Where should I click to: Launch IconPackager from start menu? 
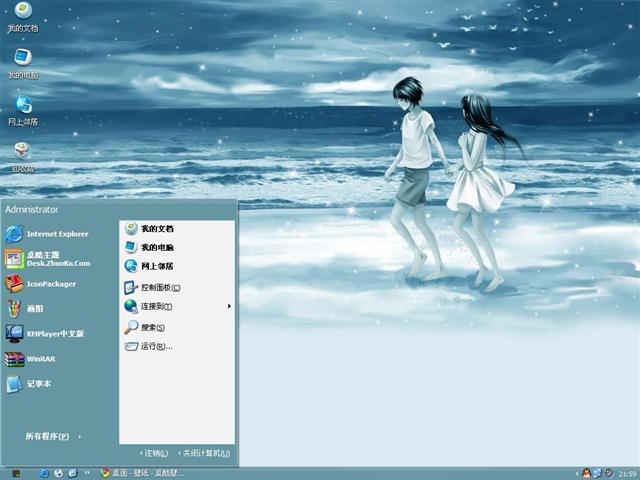(40, 284)
